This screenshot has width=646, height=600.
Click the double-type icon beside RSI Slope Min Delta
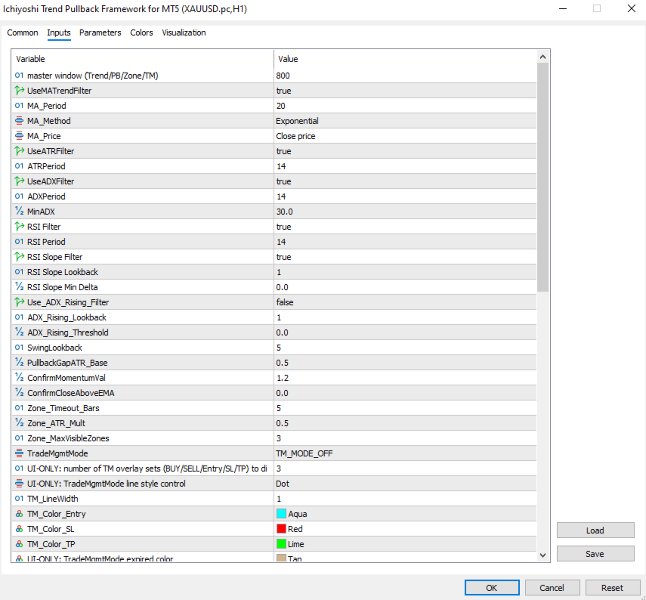(x=19, y=287)
